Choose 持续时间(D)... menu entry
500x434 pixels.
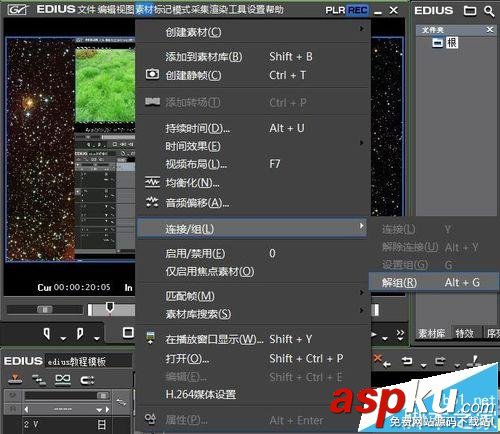pos(253,128)
